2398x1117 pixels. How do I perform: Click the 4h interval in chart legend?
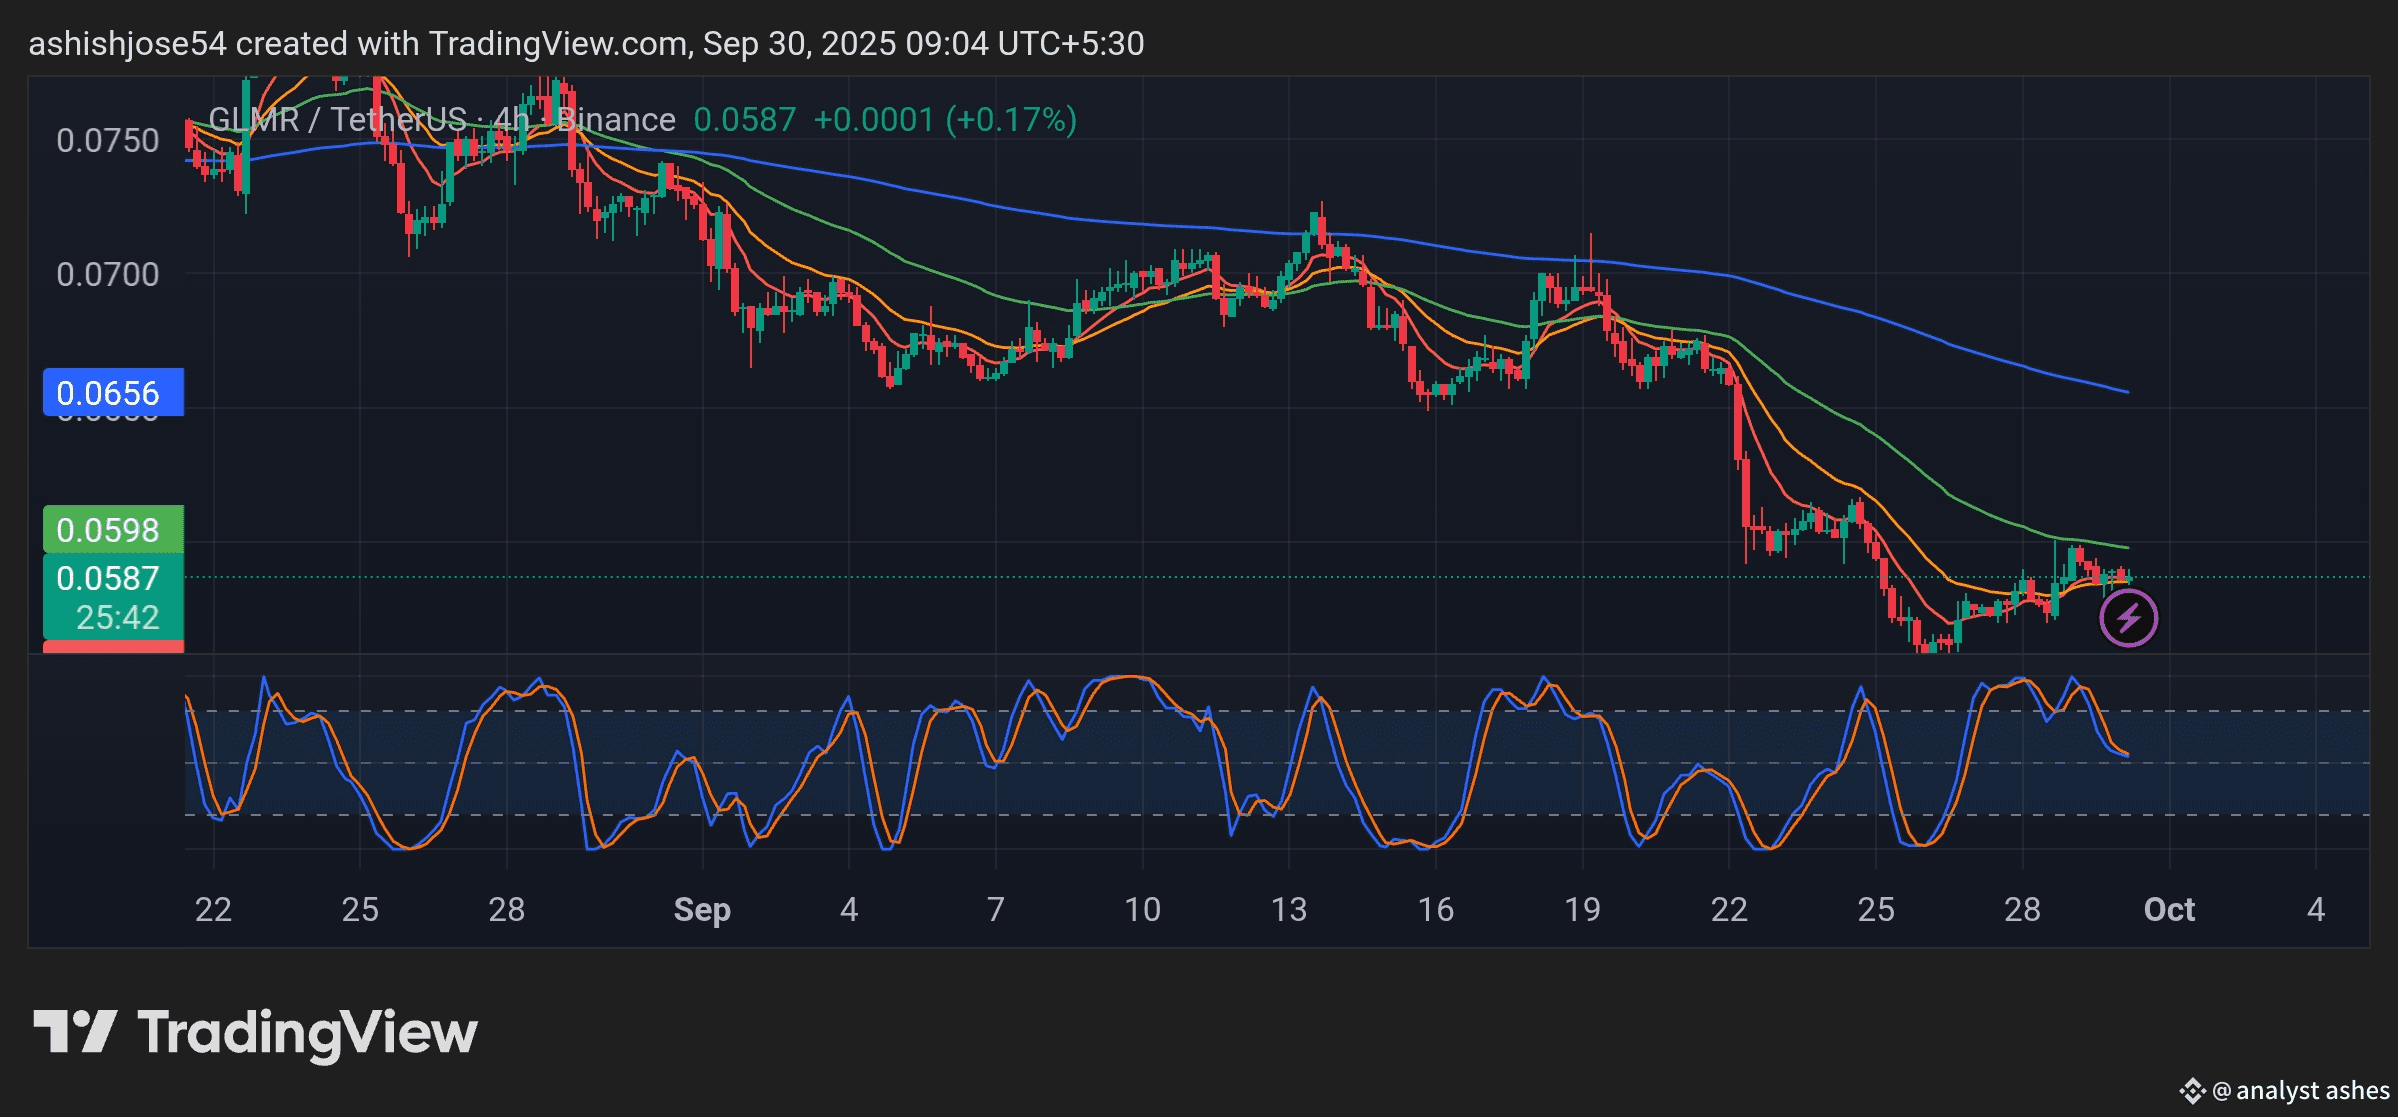(510, 120)
